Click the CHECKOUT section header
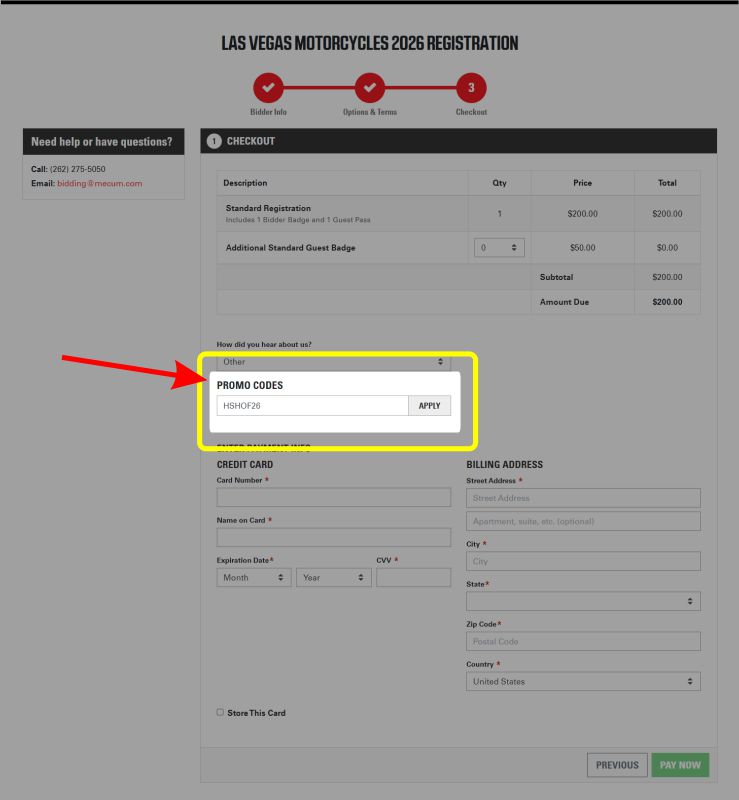This screenshot has height=800, width=739. (458, 141)
